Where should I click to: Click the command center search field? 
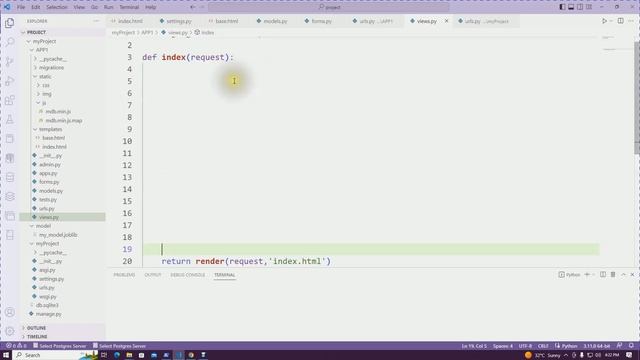(329, 7)
